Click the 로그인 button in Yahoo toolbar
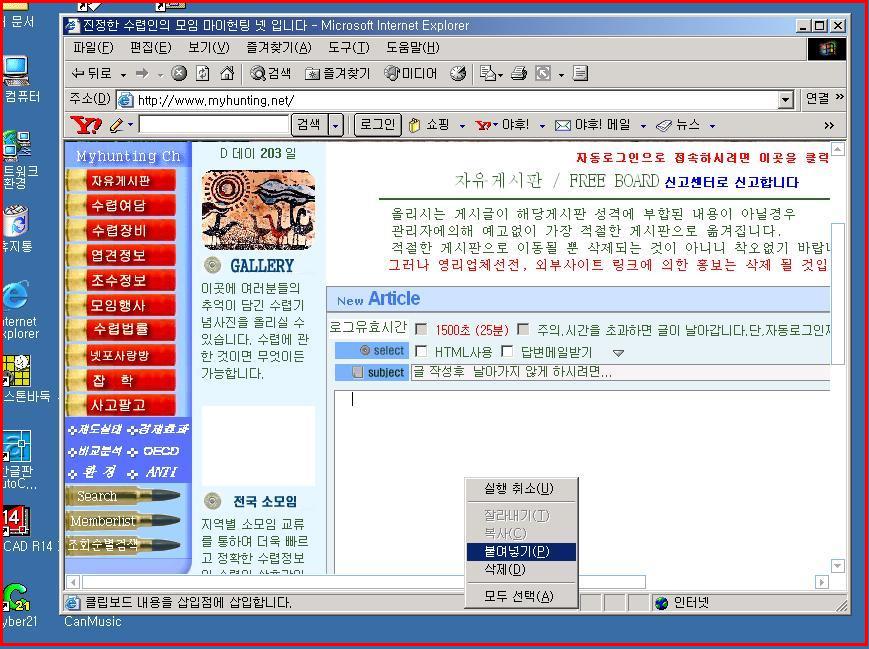Screen dimensions: 869x649 click(x=377, y=125)
